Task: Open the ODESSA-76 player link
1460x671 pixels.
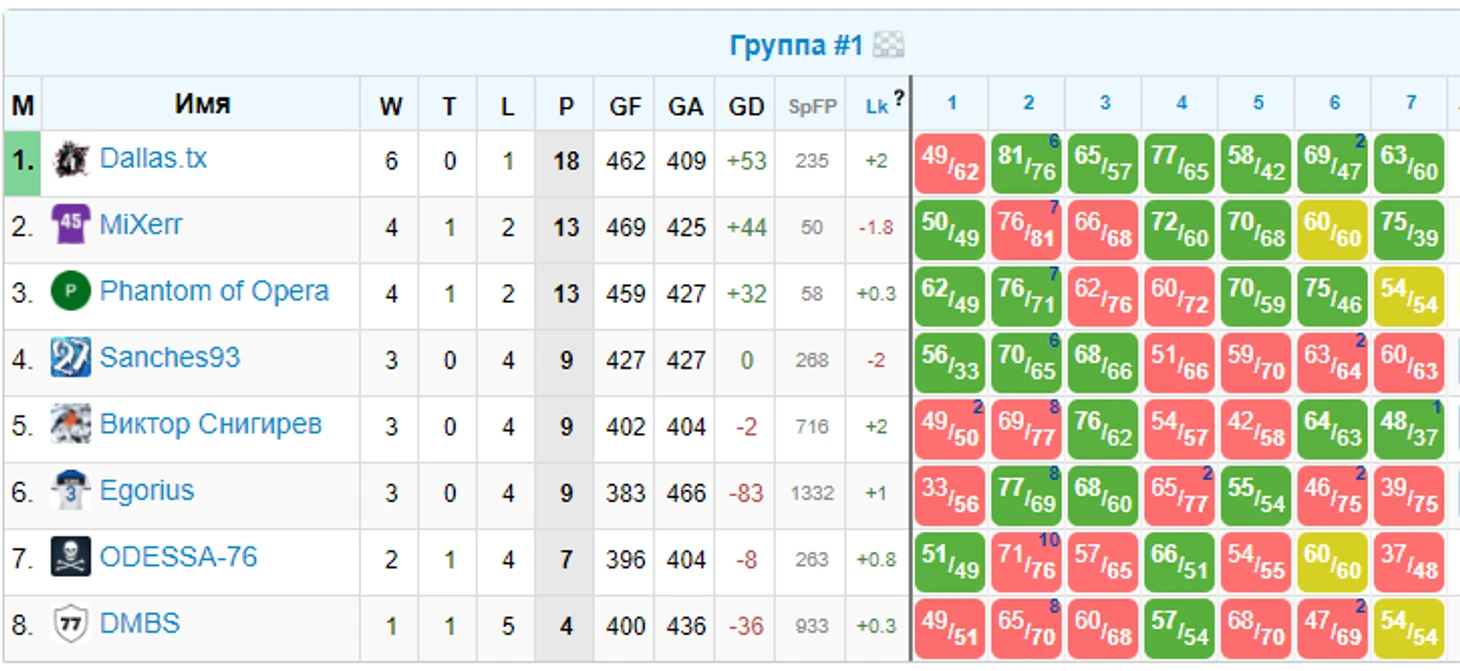Action: point(178,557)
